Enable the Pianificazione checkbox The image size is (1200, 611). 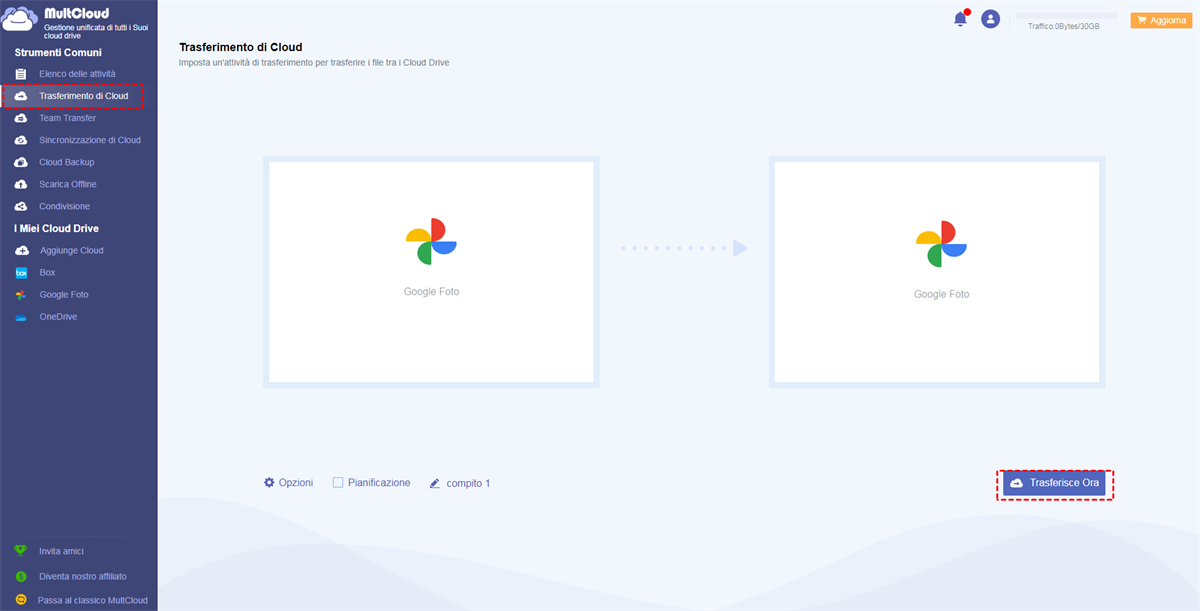pos(338,482)
